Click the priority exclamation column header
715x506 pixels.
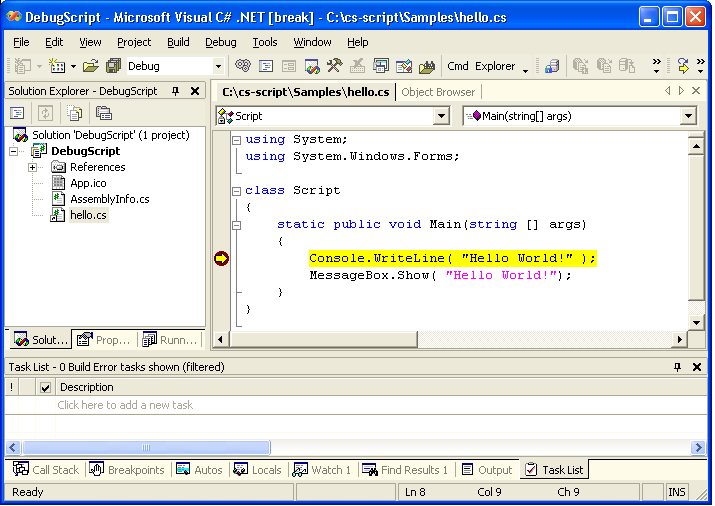12,387
